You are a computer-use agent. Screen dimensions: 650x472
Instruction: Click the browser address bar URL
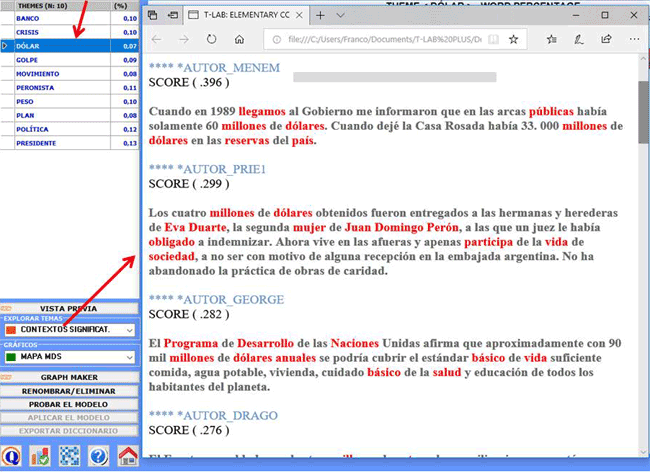click(x=385, y=39)
